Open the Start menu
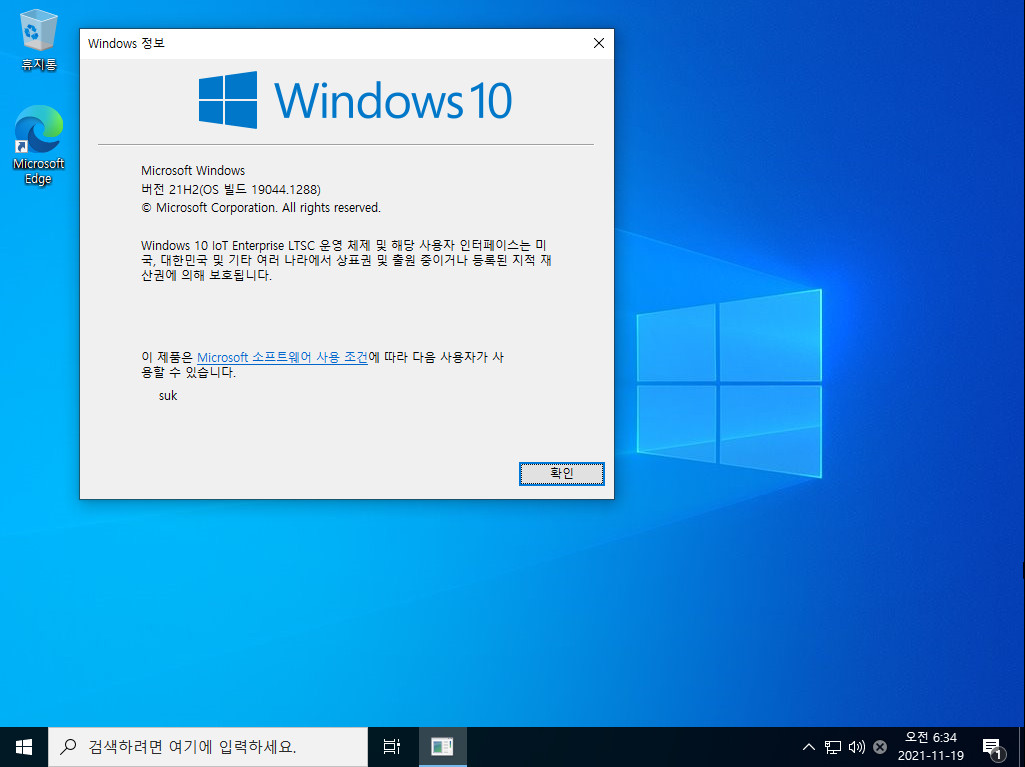 point(22,746)
